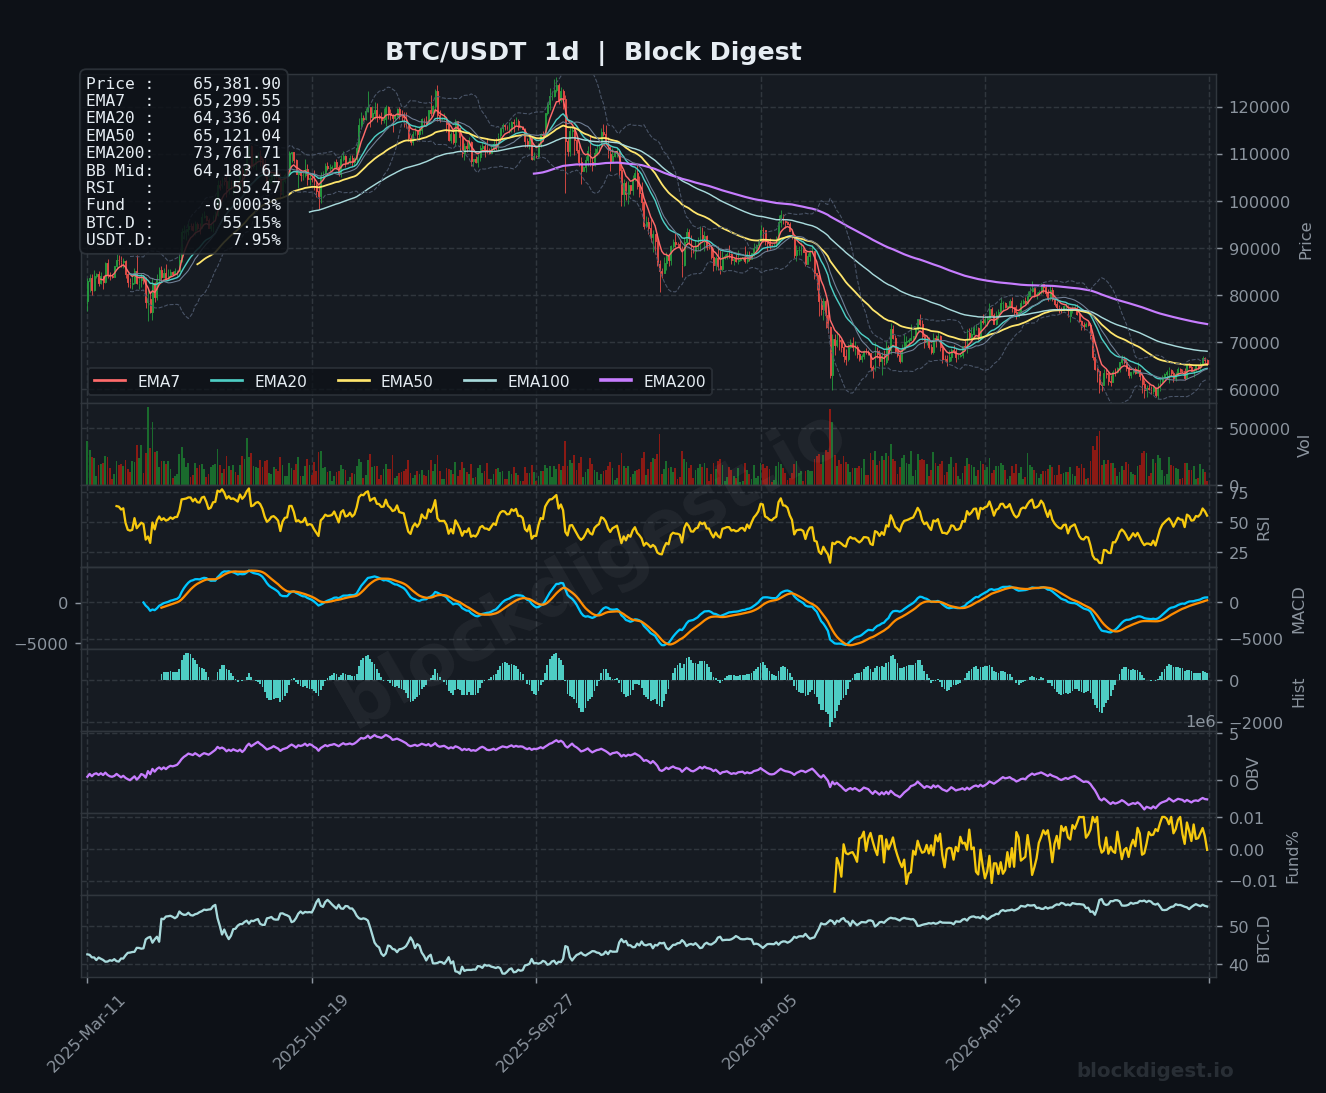
Task: Click the 2026-Apr-15 date label
Action: (x=984, y=1034)
